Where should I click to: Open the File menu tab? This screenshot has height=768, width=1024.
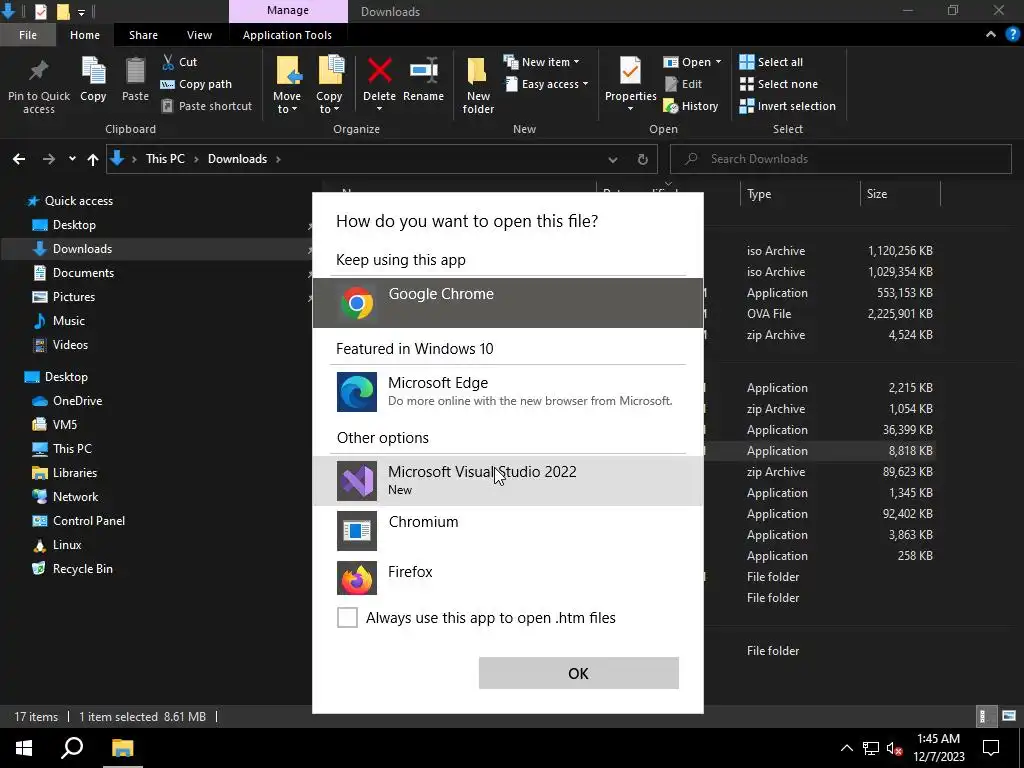coord(28,35)
